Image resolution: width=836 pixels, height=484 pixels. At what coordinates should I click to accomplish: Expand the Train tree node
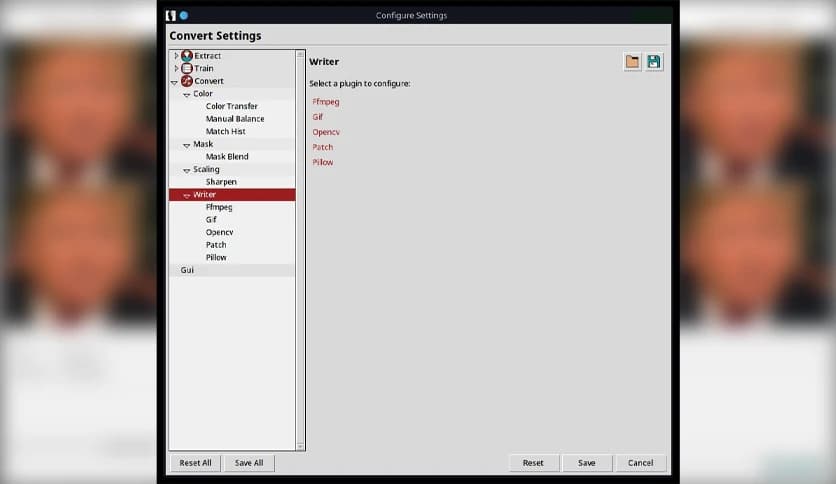pos(176,68)
